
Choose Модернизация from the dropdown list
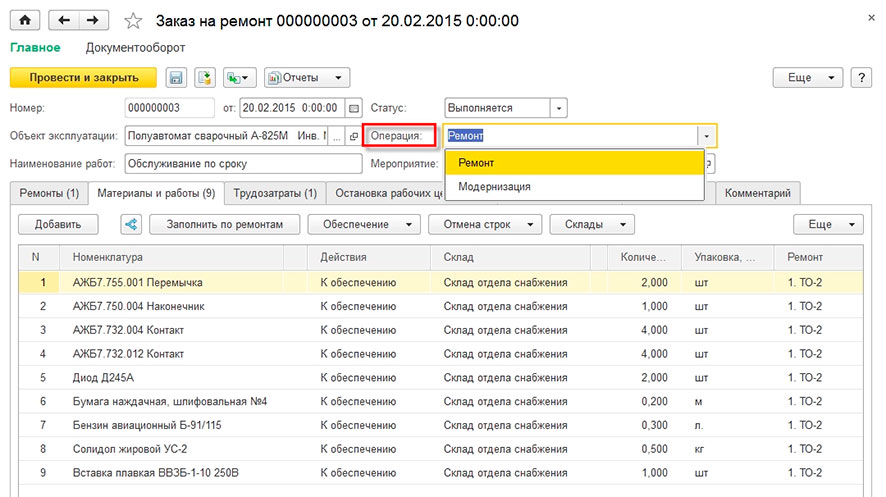pyautogui.click(x=574, y=186)
